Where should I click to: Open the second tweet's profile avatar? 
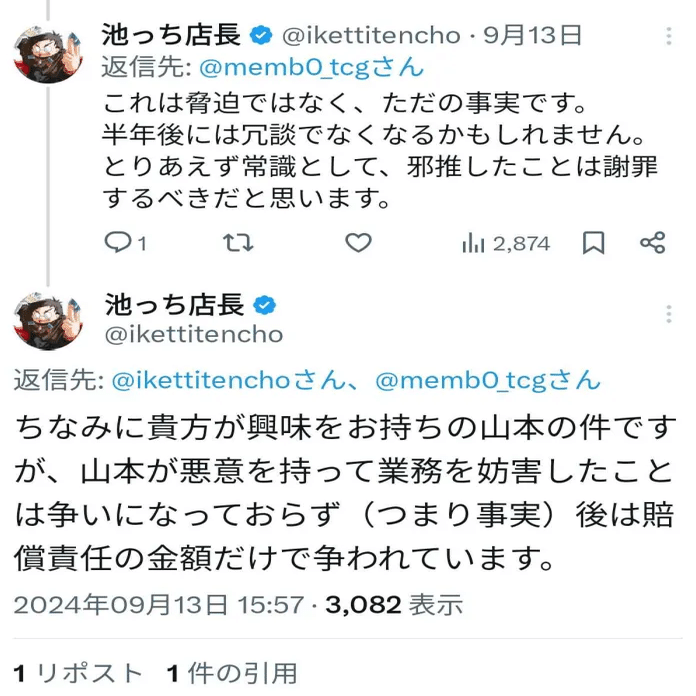[47, 321]
